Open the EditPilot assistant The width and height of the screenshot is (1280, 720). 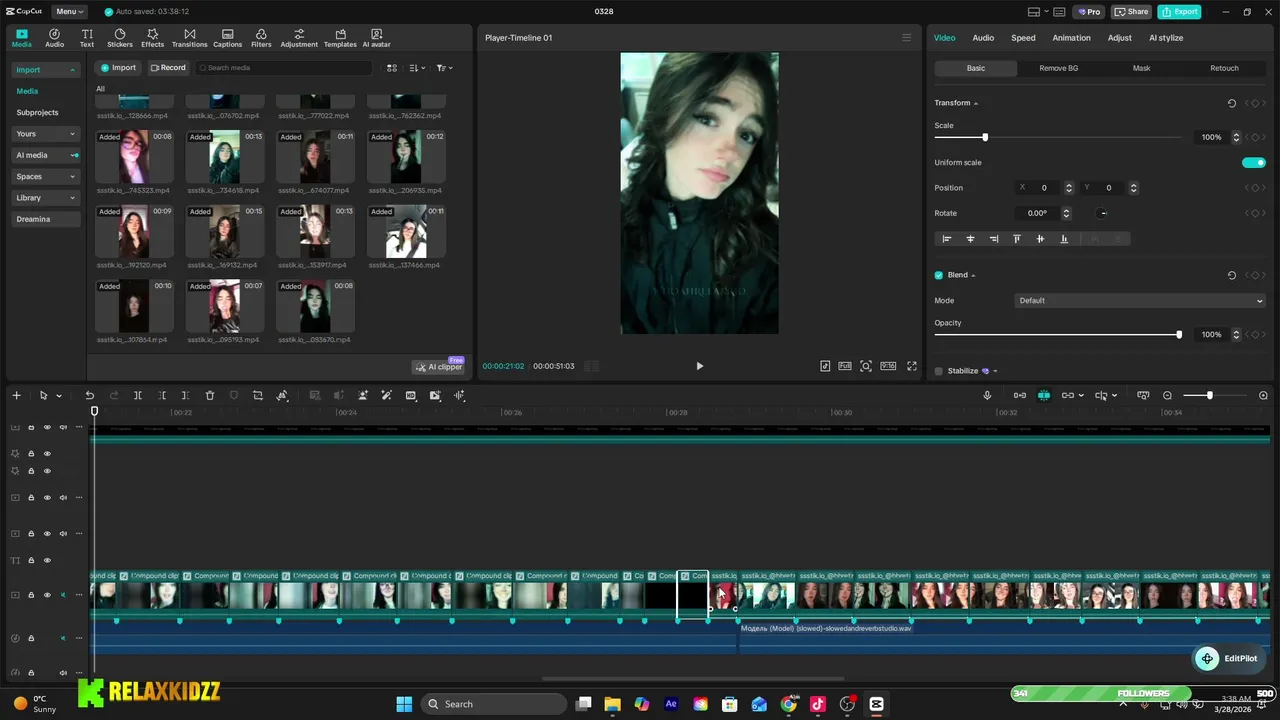(x=1230, y=659)
